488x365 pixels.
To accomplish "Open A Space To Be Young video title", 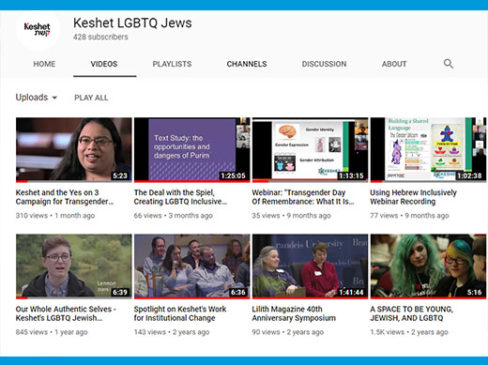I will pyautogui.click(x=411, y=313).
